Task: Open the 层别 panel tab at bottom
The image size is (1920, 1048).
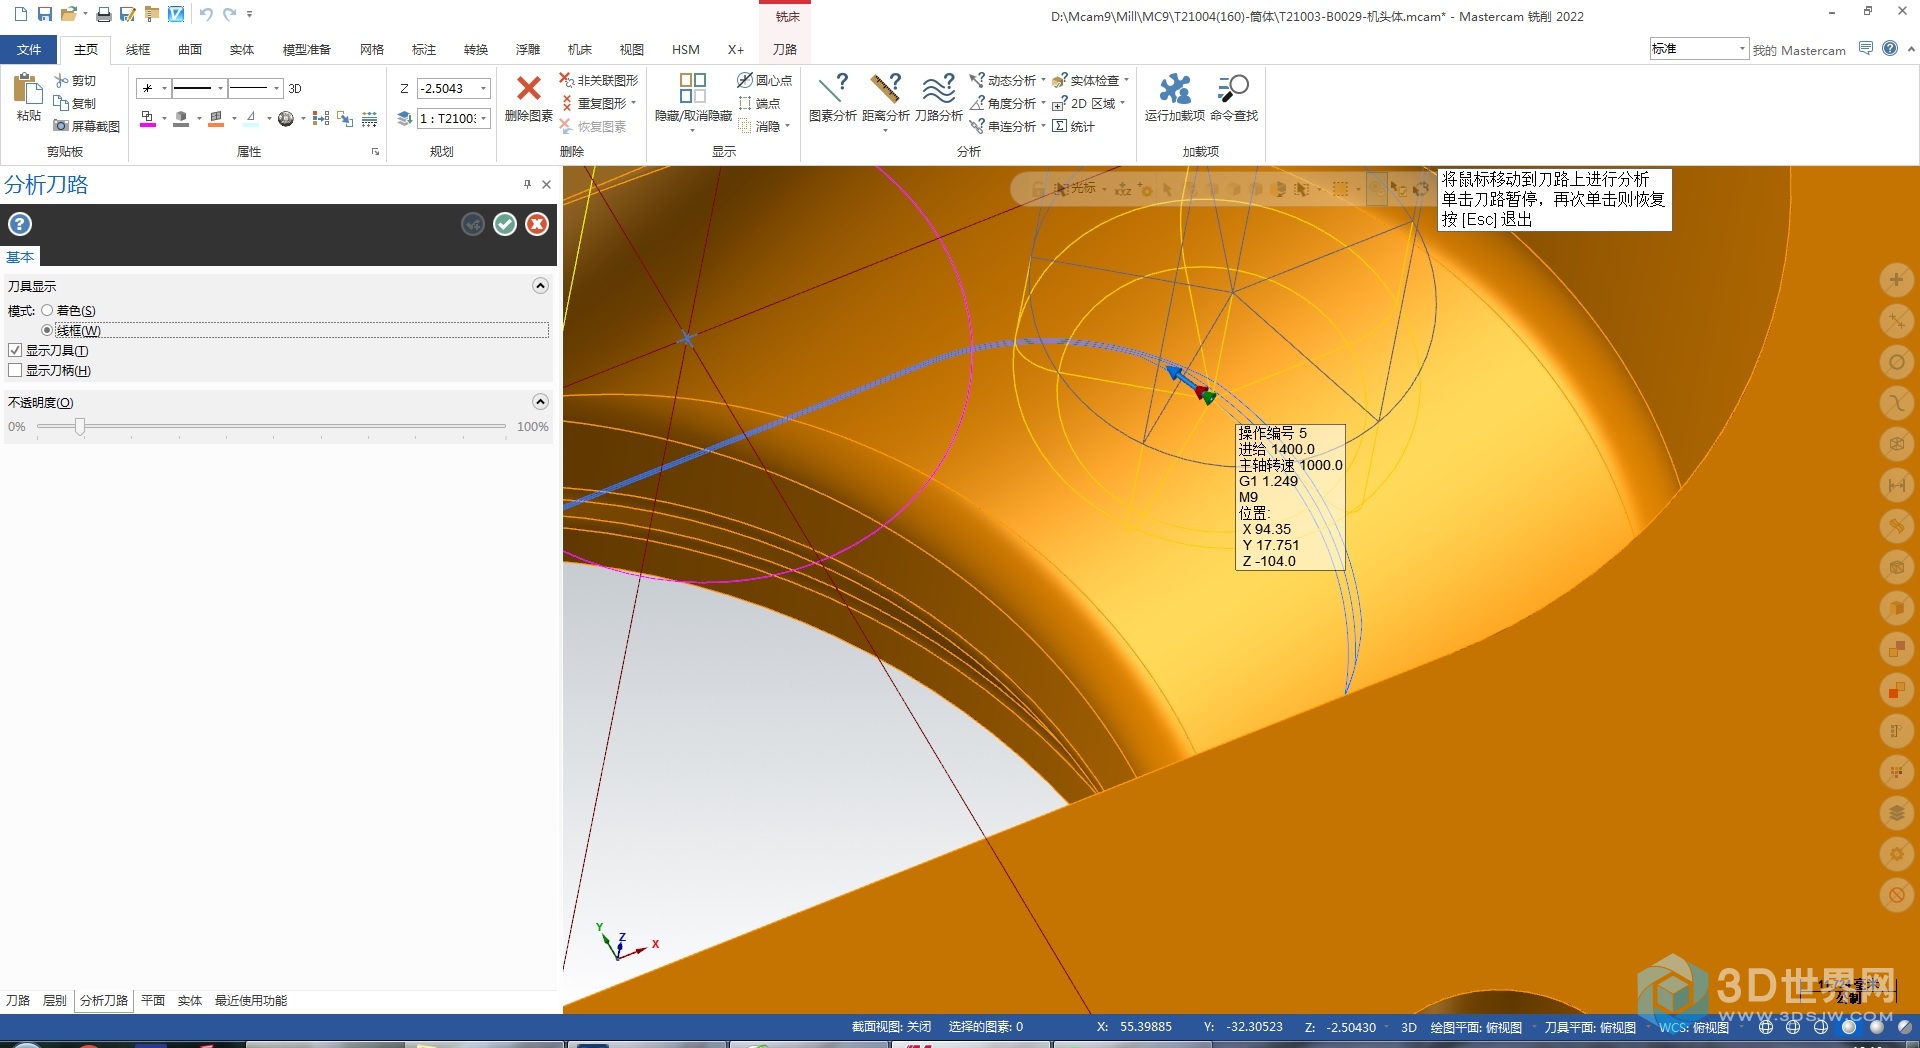Action: (x=55, y=1000)
